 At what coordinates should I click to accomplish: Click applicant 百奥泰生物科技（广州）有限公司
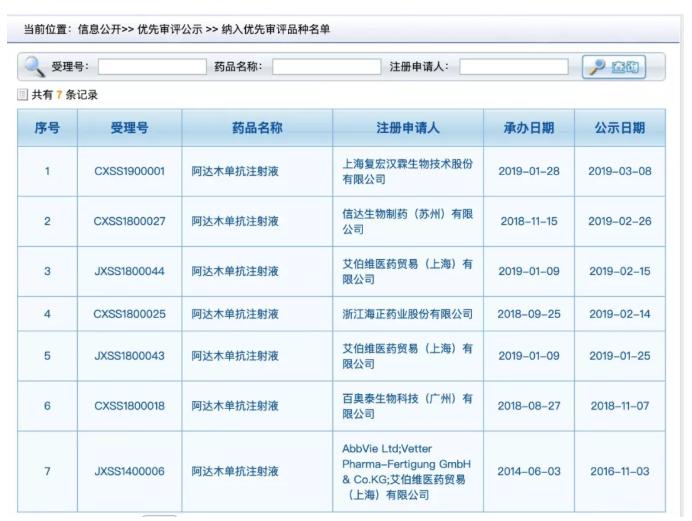[x=407, y=406]
